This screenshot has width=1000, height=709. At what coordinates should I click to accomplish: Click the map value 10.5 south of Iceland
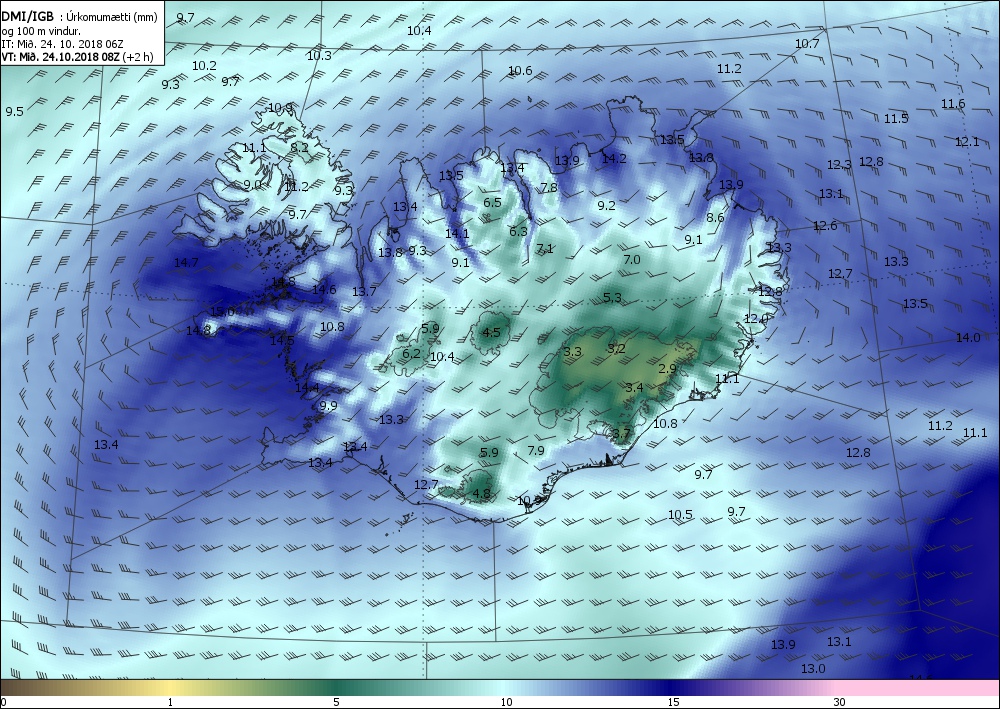(680, 515)
